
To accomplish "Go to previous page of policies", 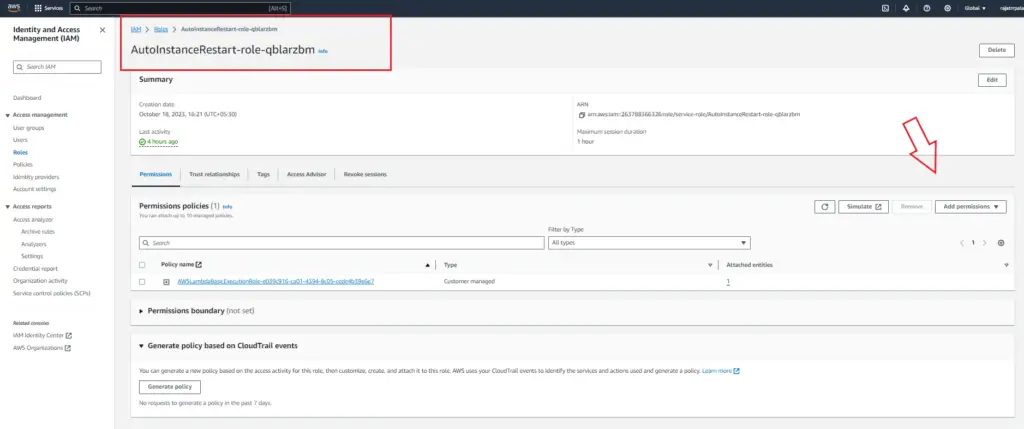I will point(961,243).
